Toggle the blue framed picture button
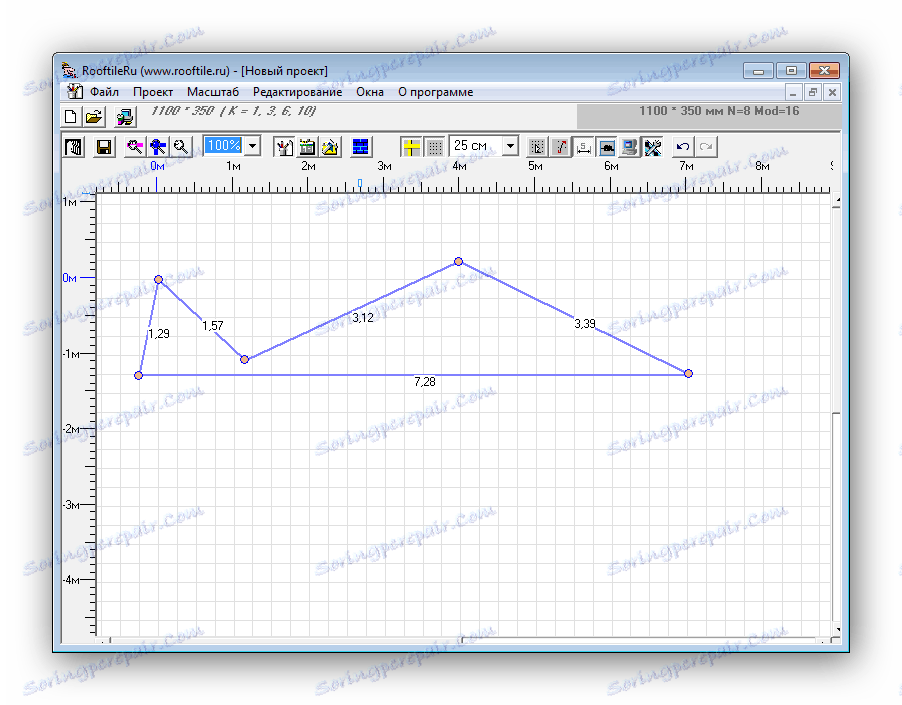The width and height of the screenshot is (902, 705). coord(607,147)
